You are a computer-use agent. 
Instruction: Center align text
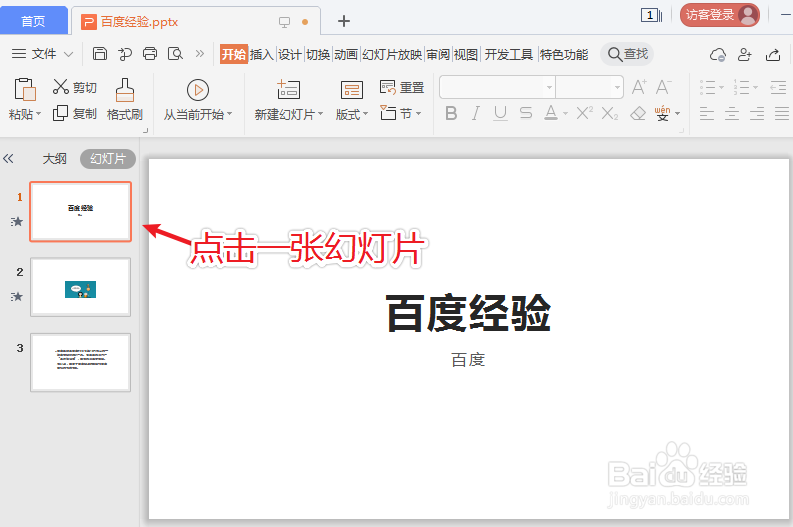[732, 113]
